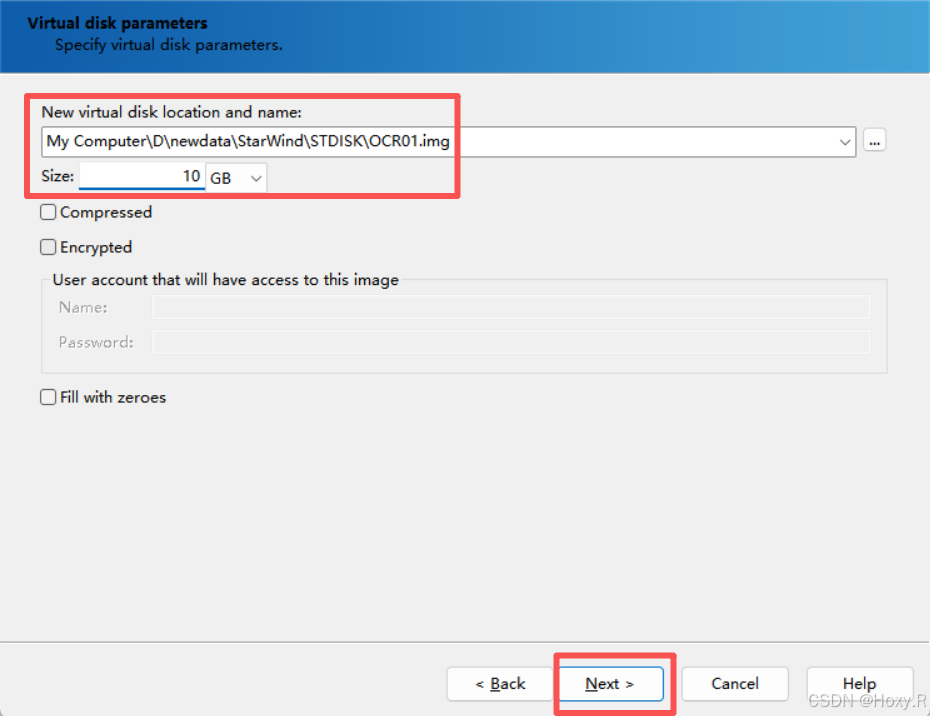Tick the Fill with zeroes checkbox

(48, 397)
